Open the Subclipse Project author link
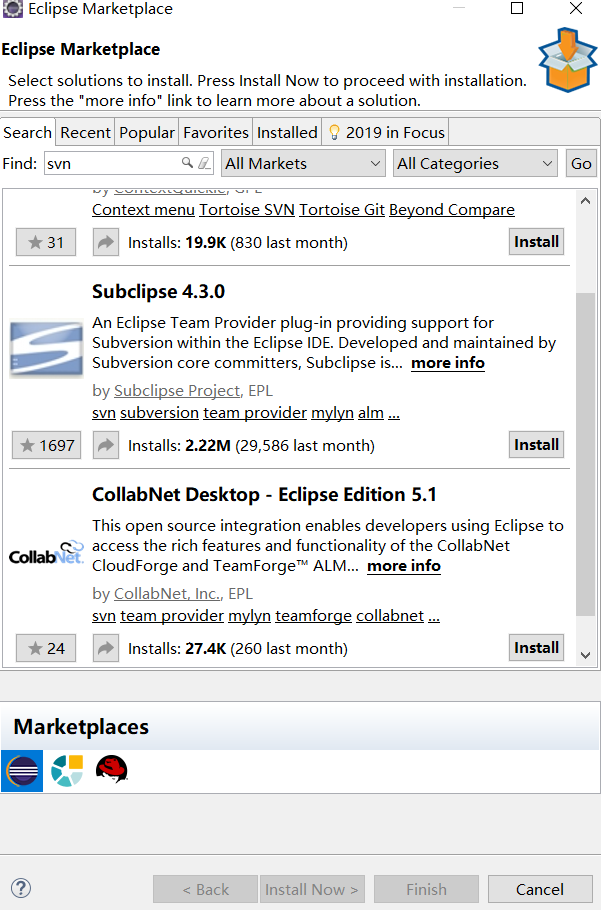Viewport: 601px width, 910px height. 177,391
